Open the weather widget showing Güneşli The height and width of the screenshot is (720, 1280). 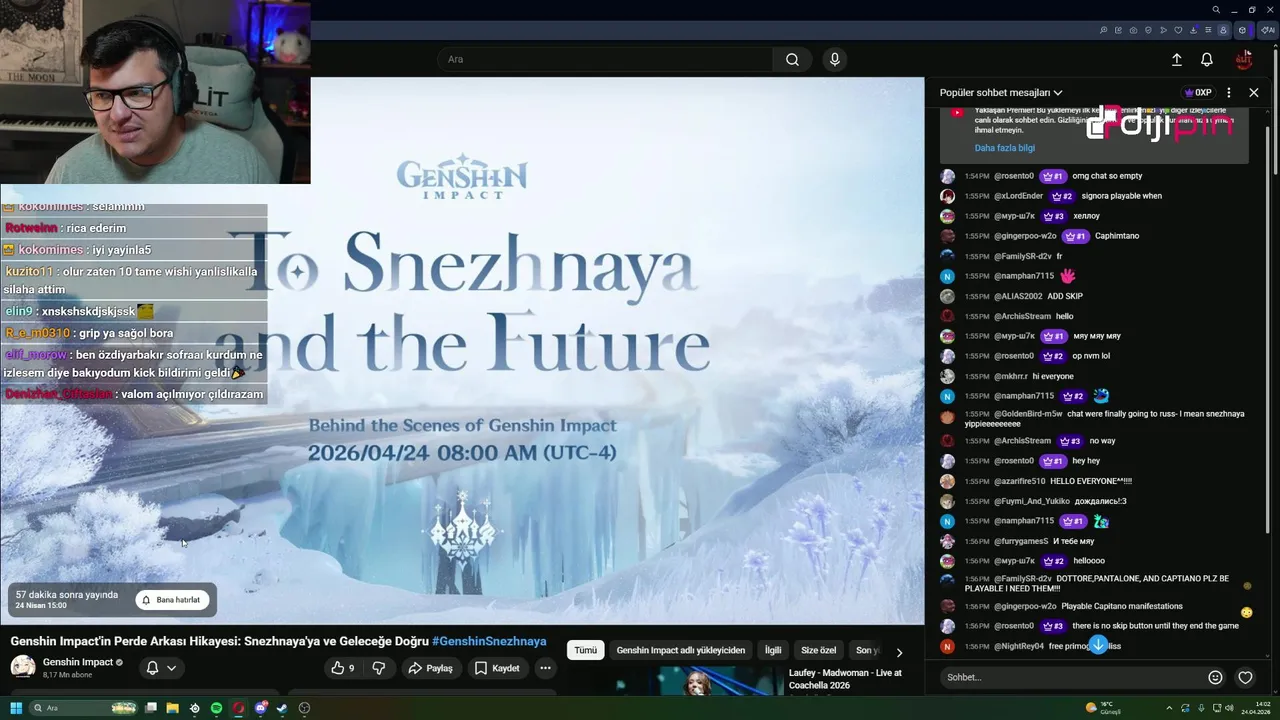point(1104,708)
